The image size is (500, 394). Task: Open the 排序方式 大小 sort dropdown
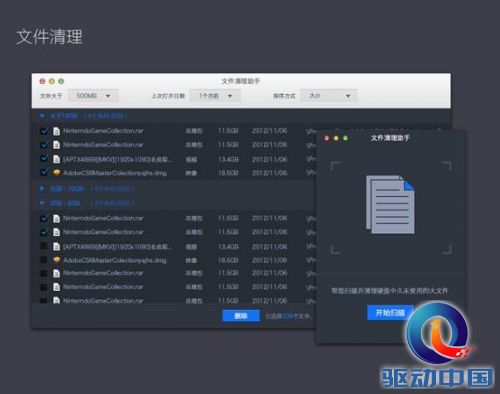coord(329,96)
